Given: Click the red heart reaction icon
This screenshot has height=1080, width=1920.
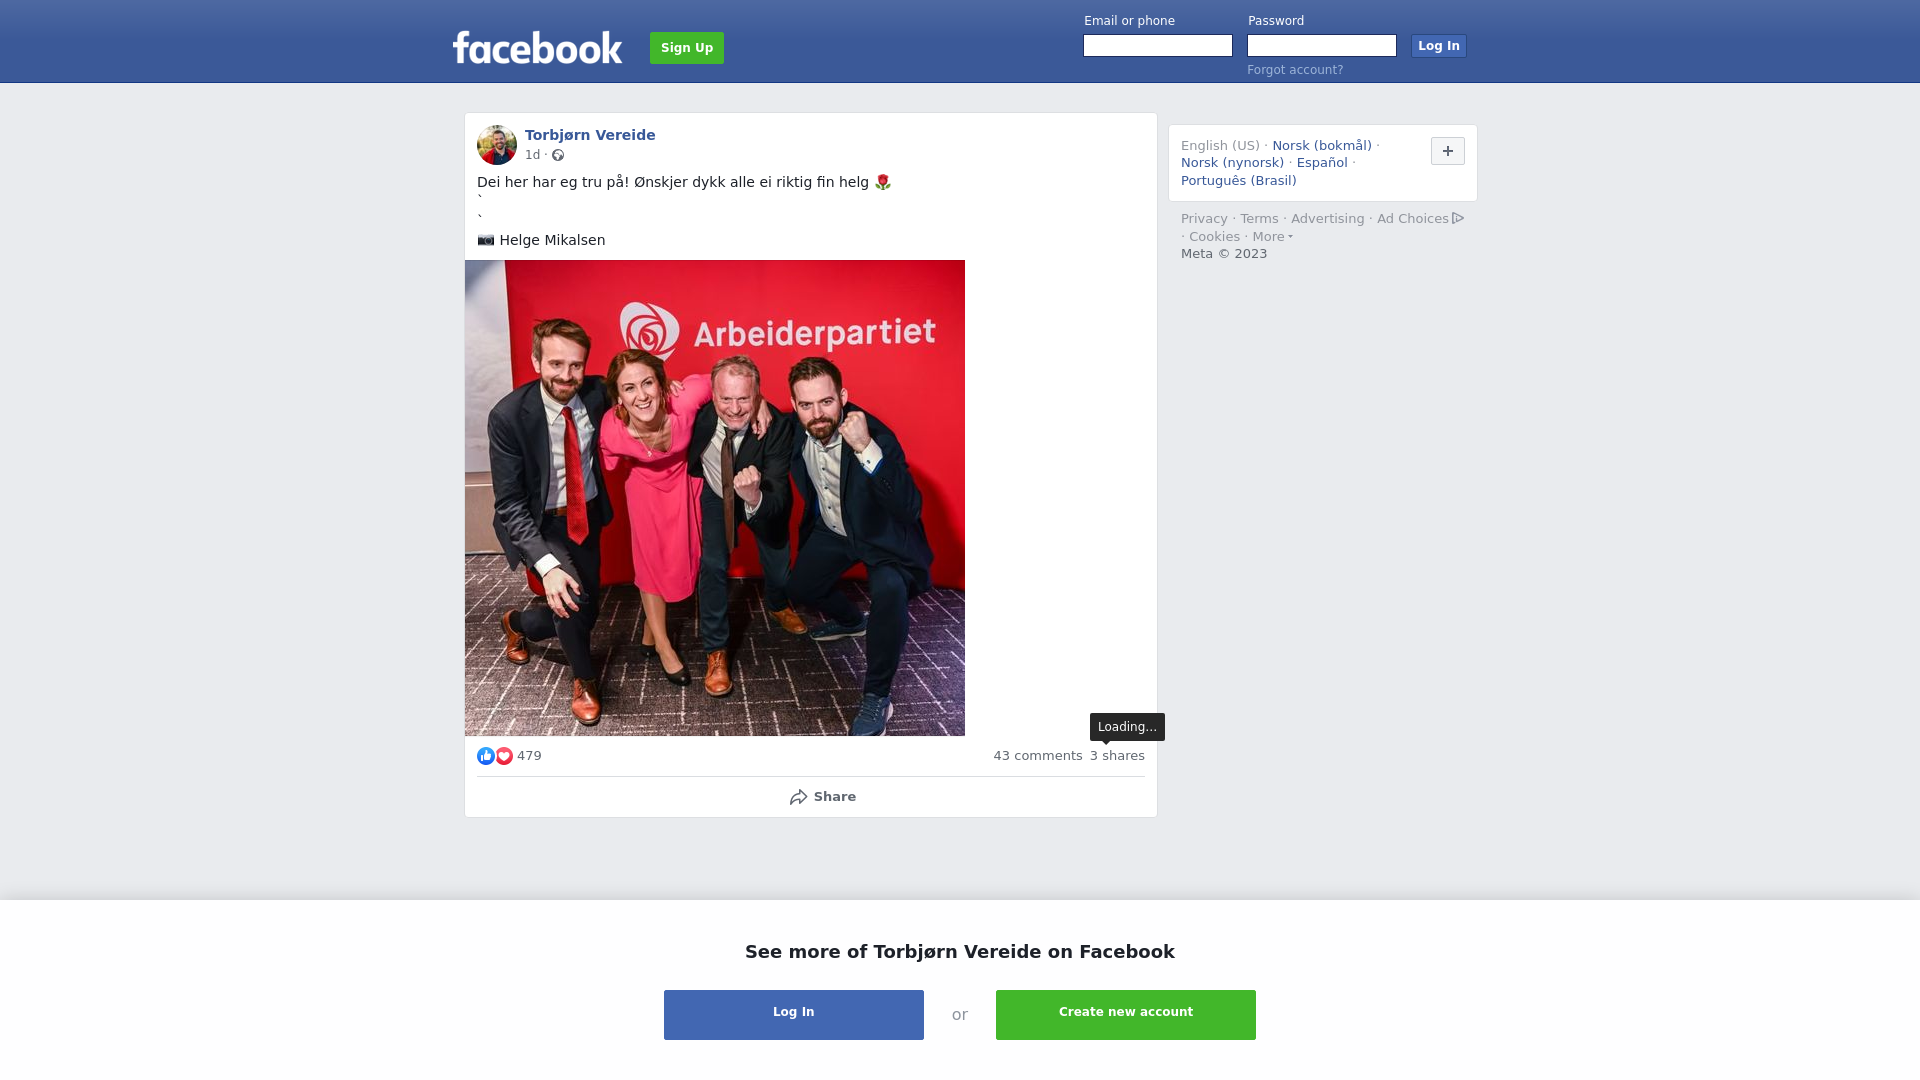Looking at the screenshot, I should tap(504, 756).
